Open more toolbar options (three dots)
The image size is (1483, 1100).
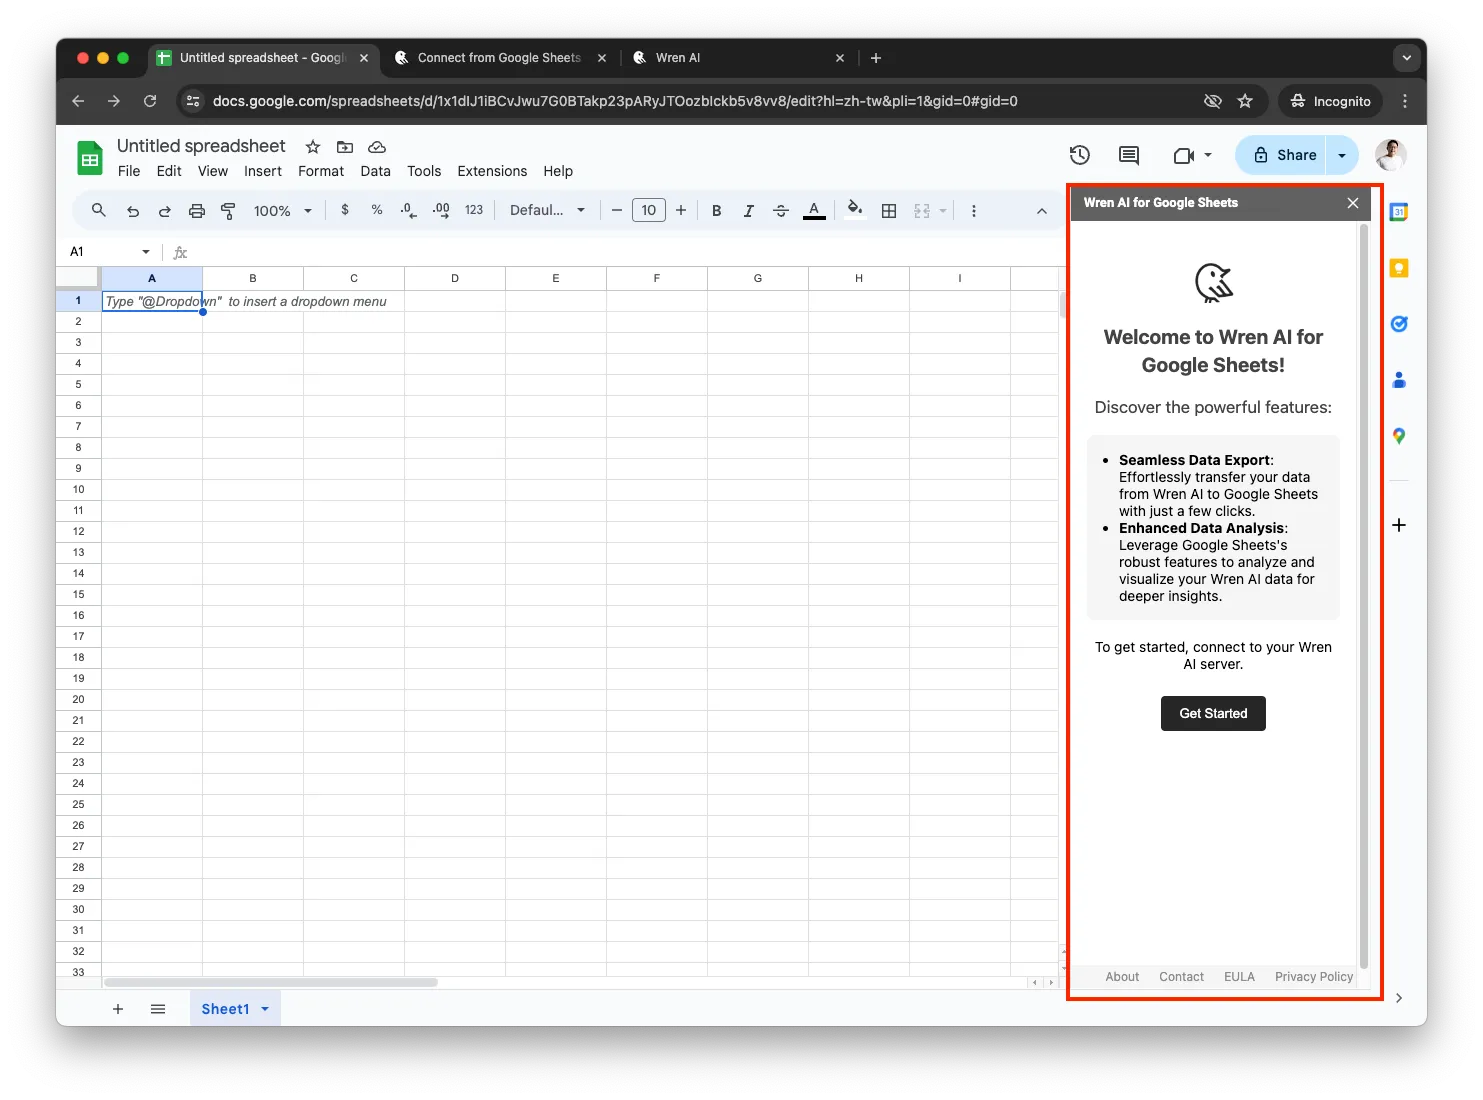(974, 211)
